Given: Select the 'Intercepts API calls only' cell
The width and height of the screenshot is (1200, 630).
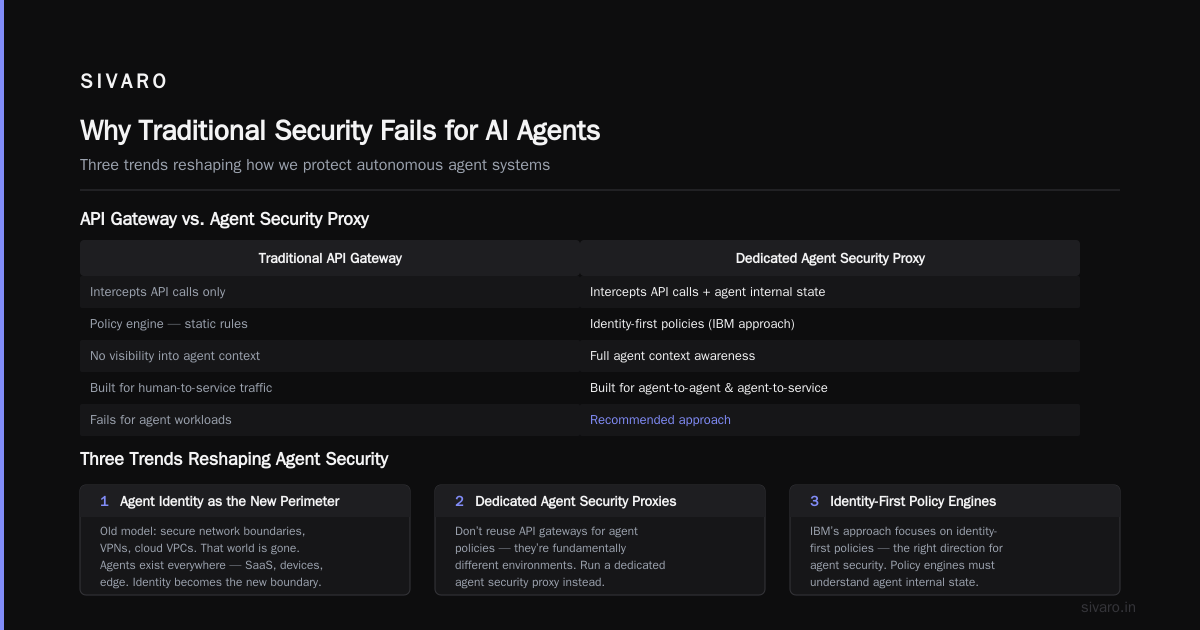Looking at the screenshot, I should [330, 292].
